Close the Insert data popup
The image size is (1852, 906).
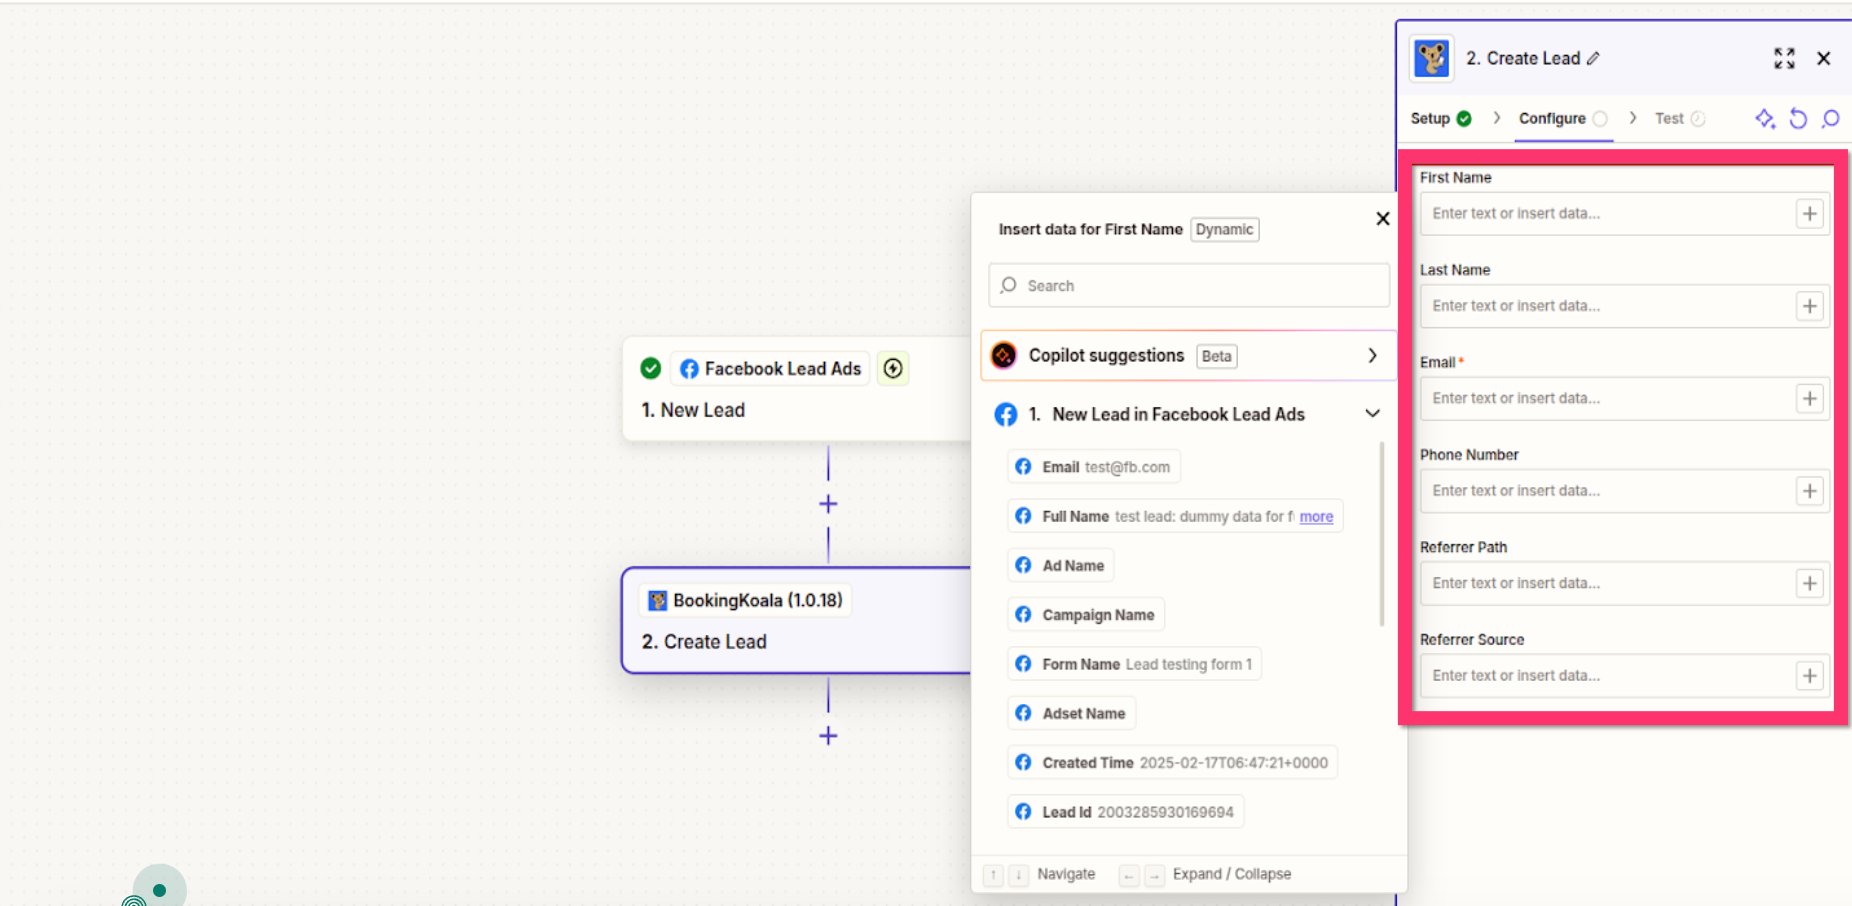coord(1383,219)
